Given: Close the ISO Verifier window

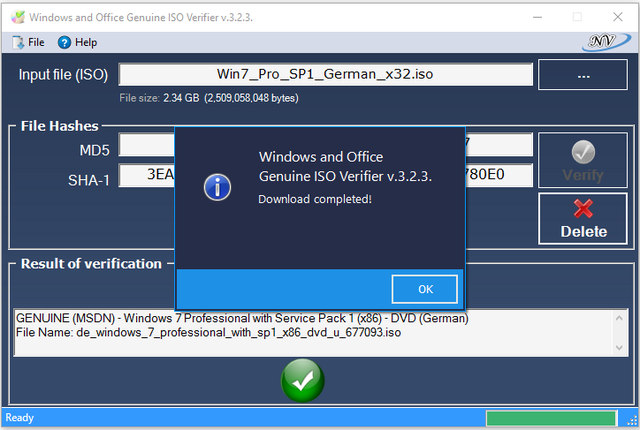Looking at the screenshot, I should pyautogui.click(x=618, y=17).
